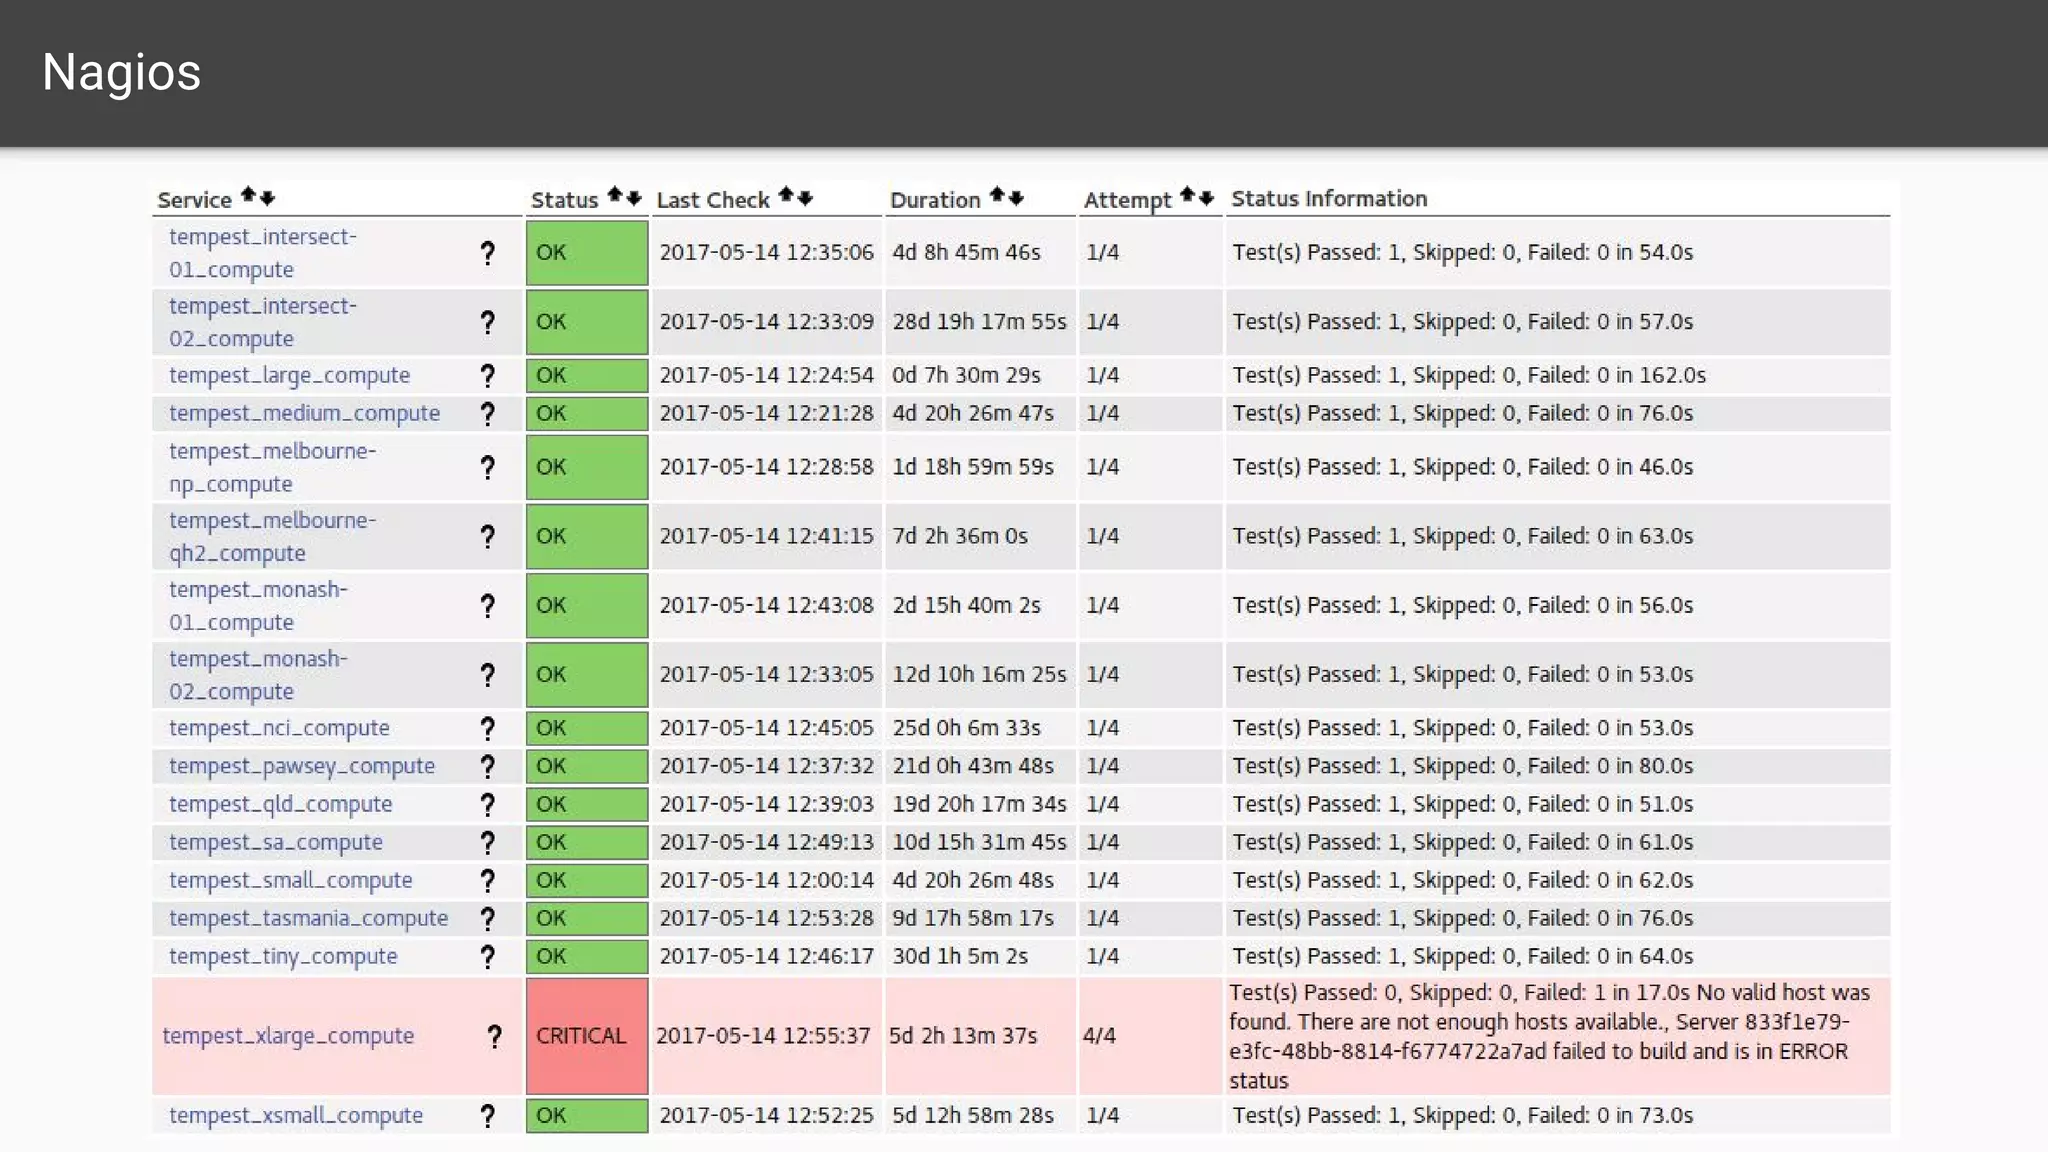The height and width of the screenshot is (1152, 2048).
Task: Sort Last Check column descending arrow
Action: (x=805, y=198)
